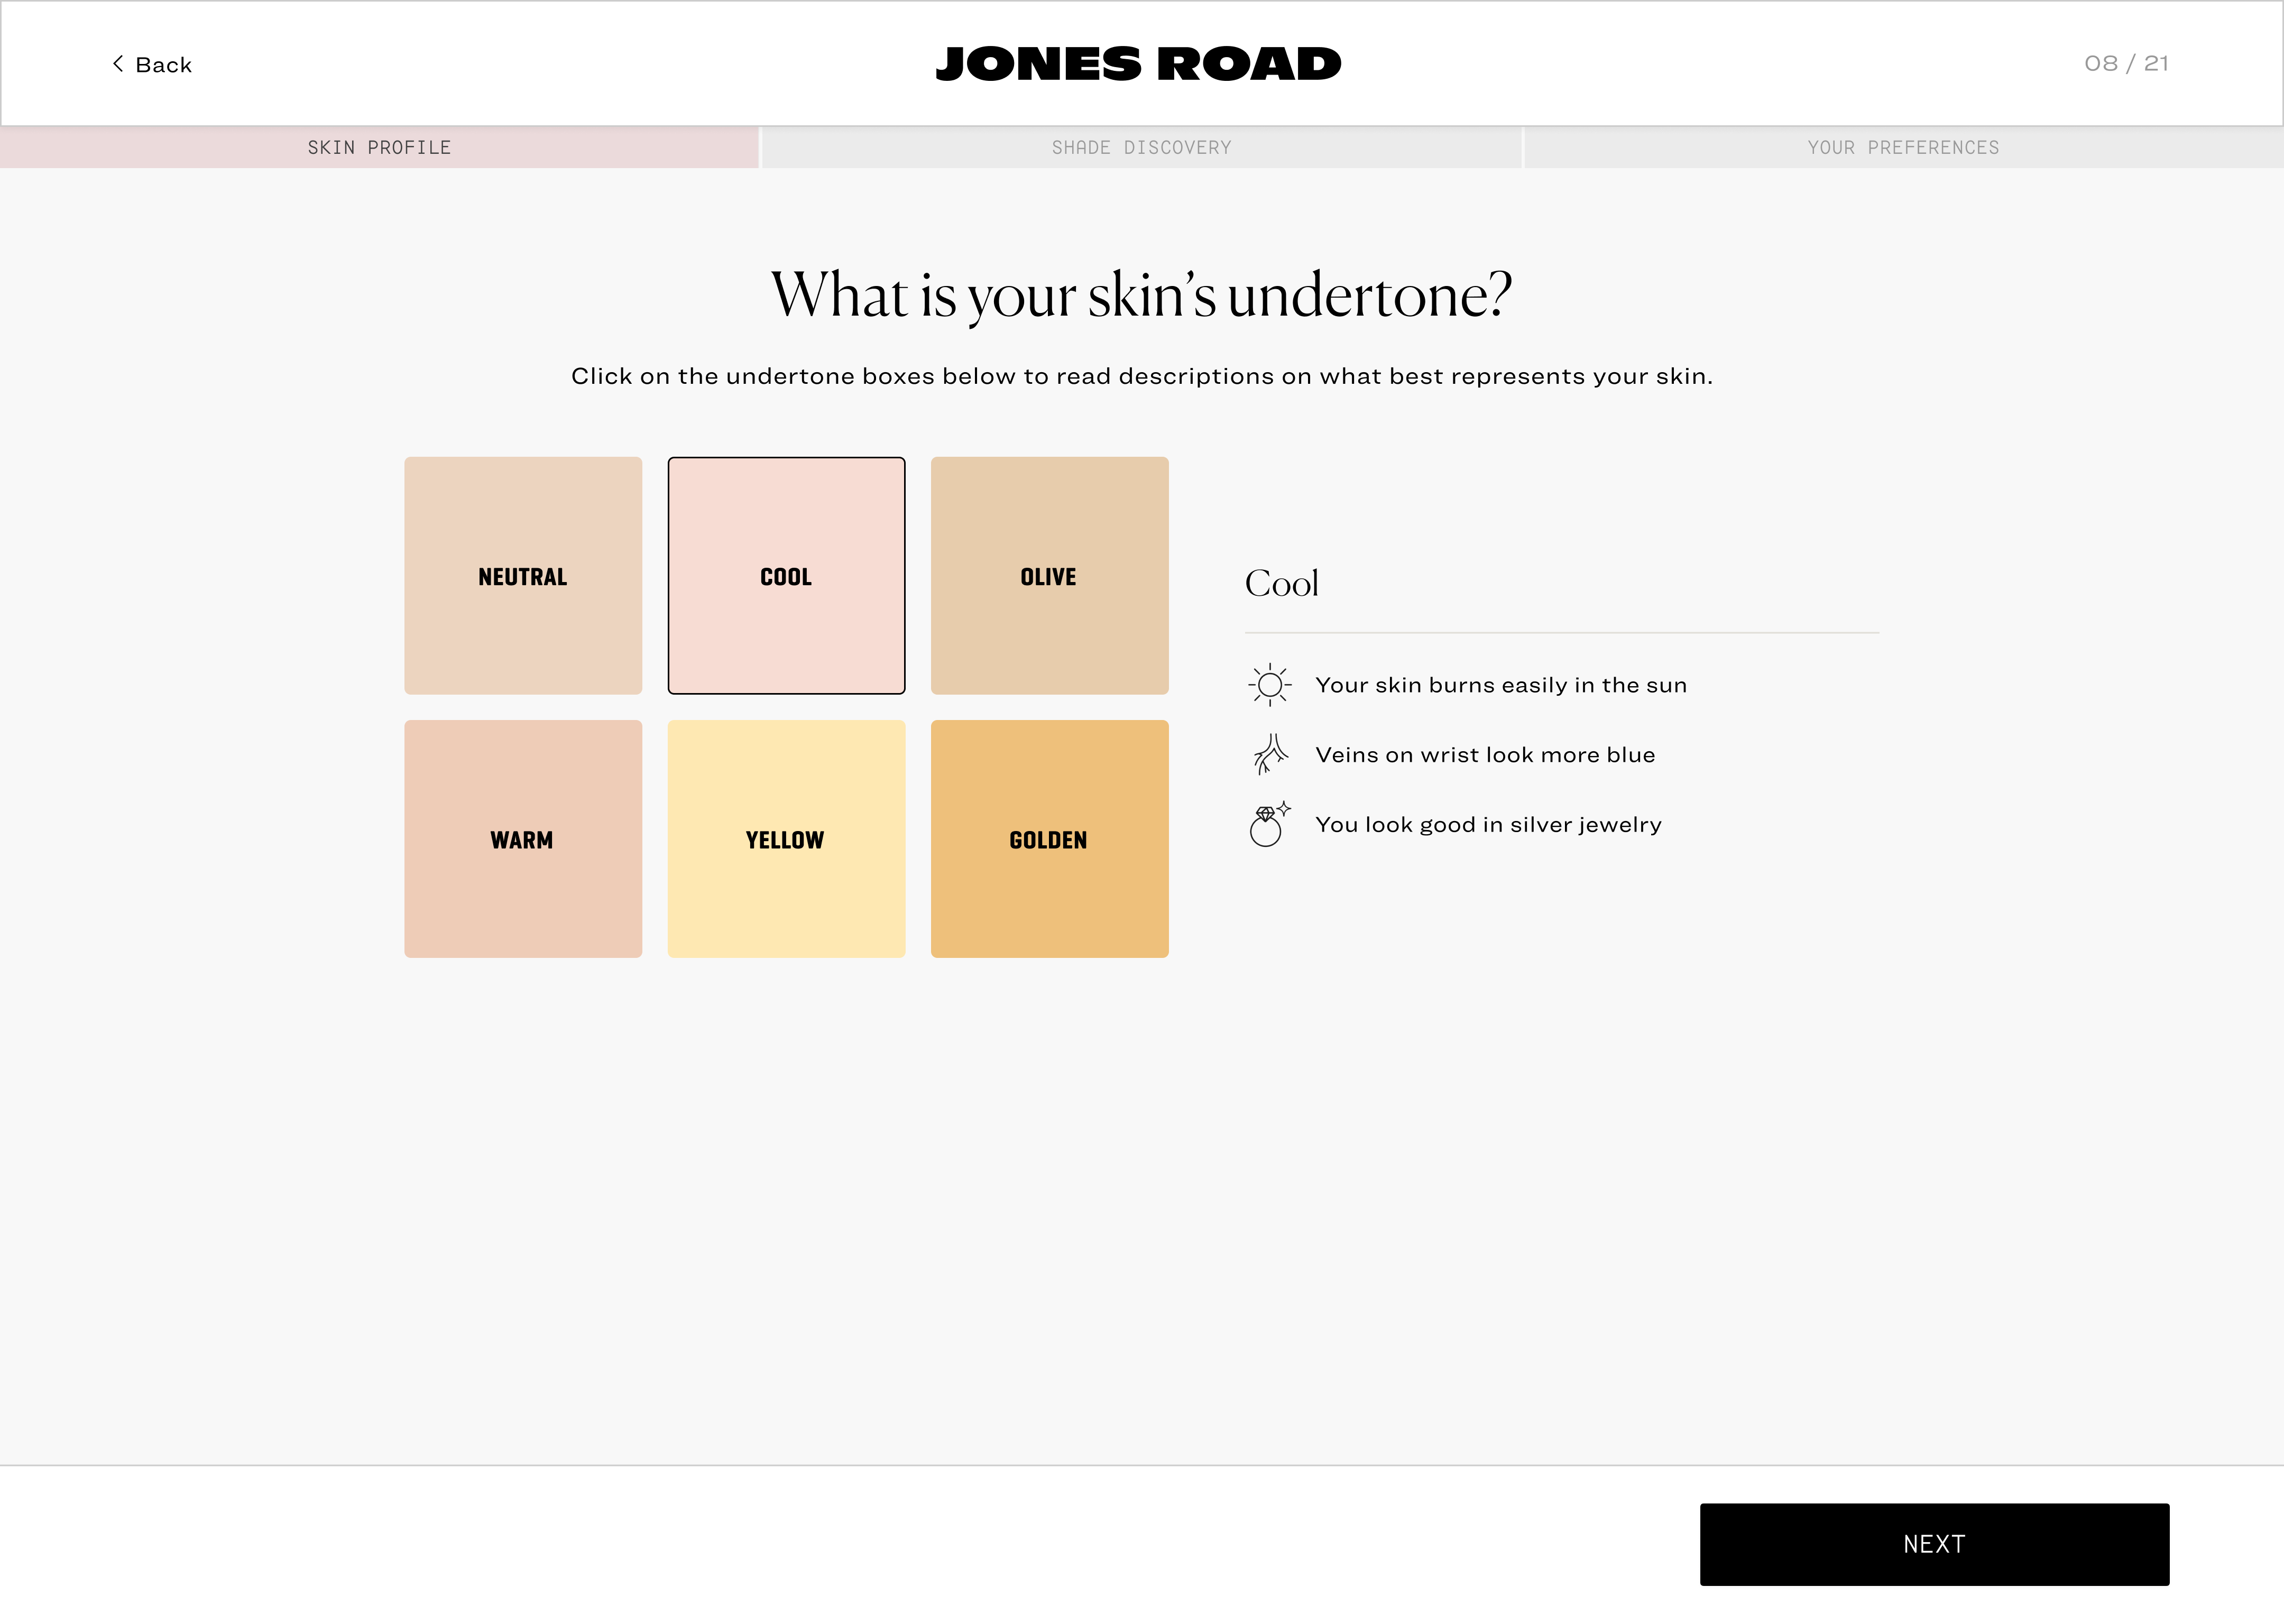
Task: Toggle the currently selected Cool swatch off
Action: (786, 576)
